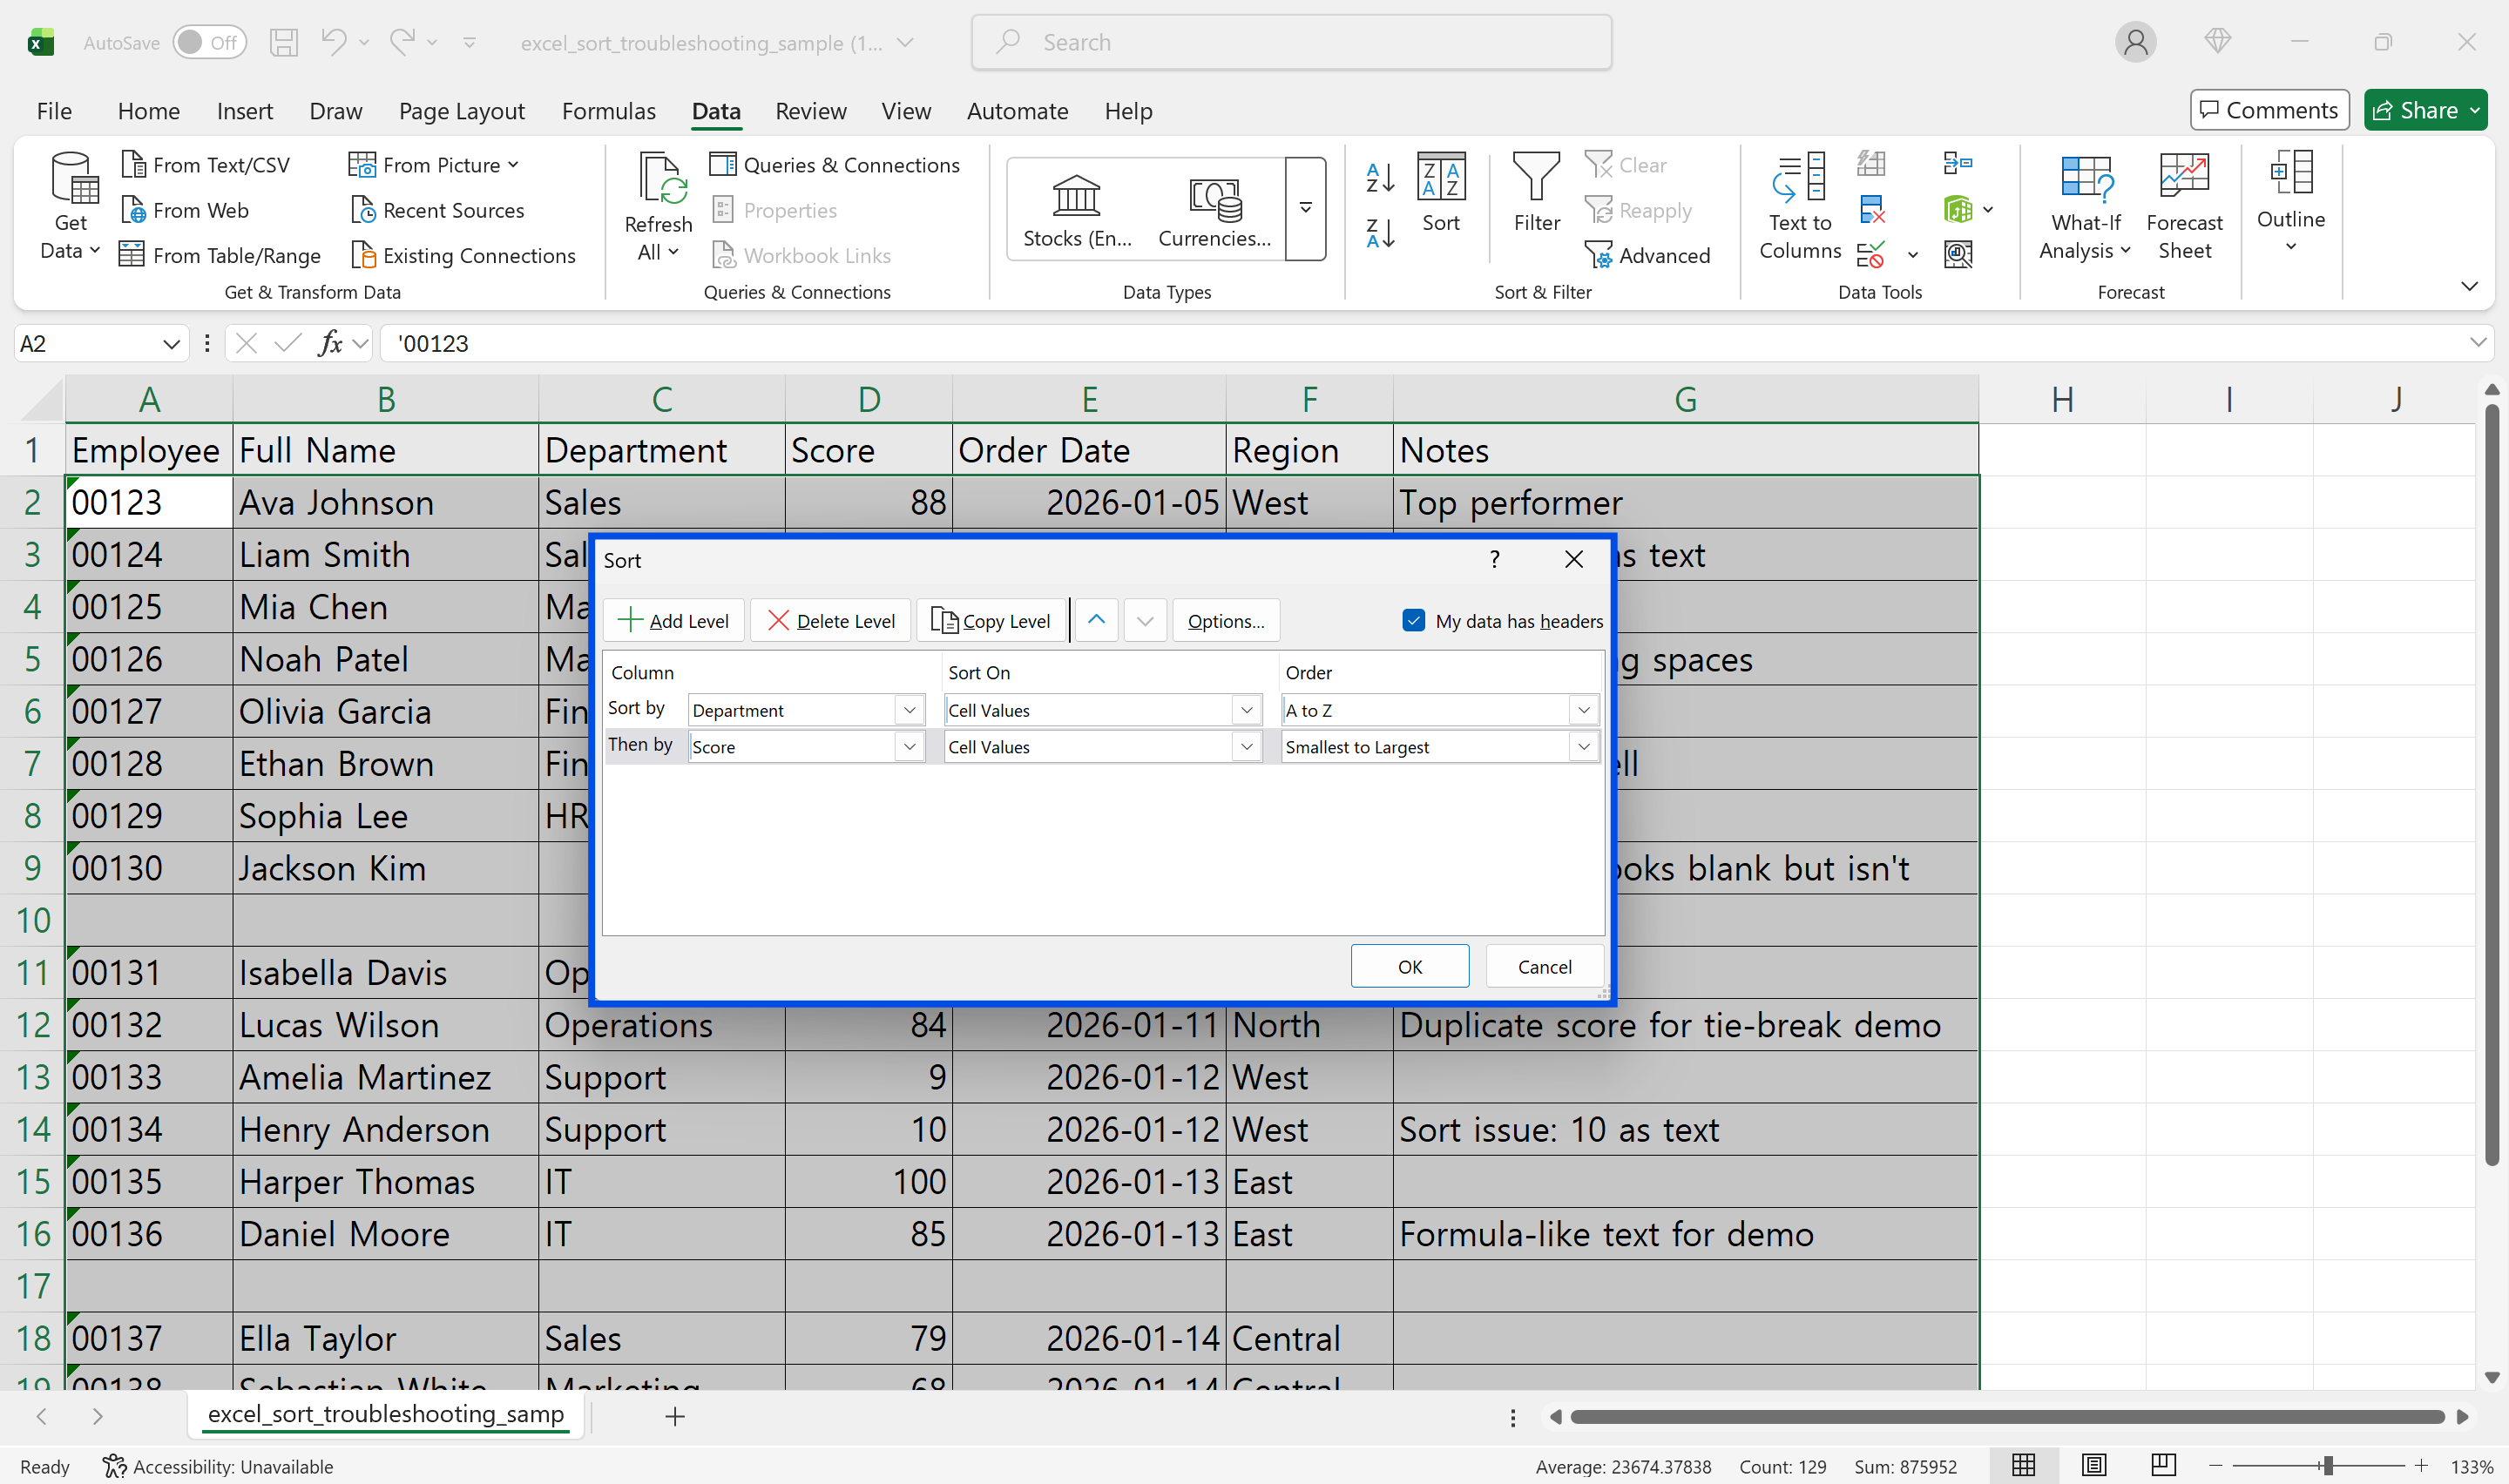Click Add Level button in Sort dialog

tap(674, 621)
